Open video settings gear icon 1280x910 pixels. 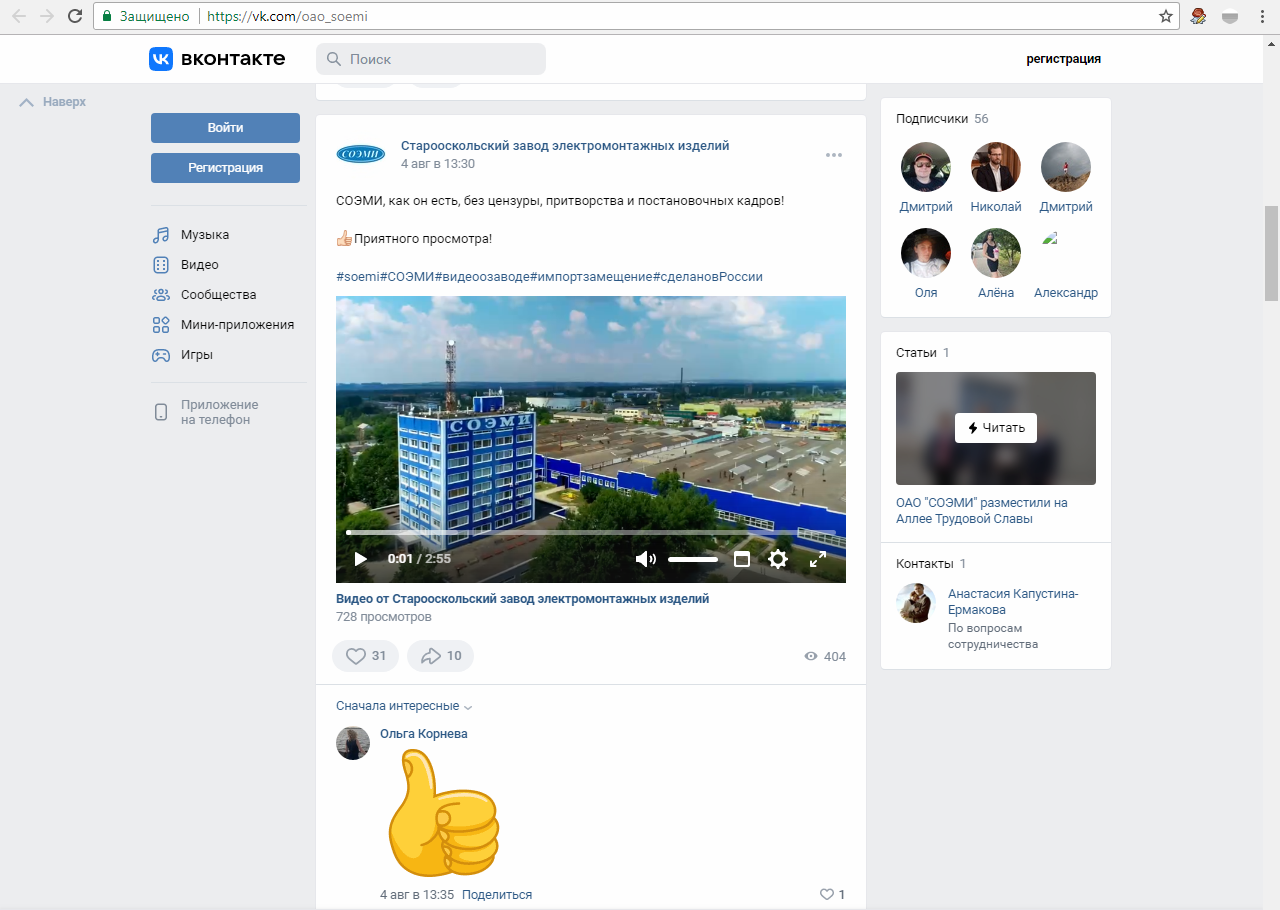pos(778,559)
